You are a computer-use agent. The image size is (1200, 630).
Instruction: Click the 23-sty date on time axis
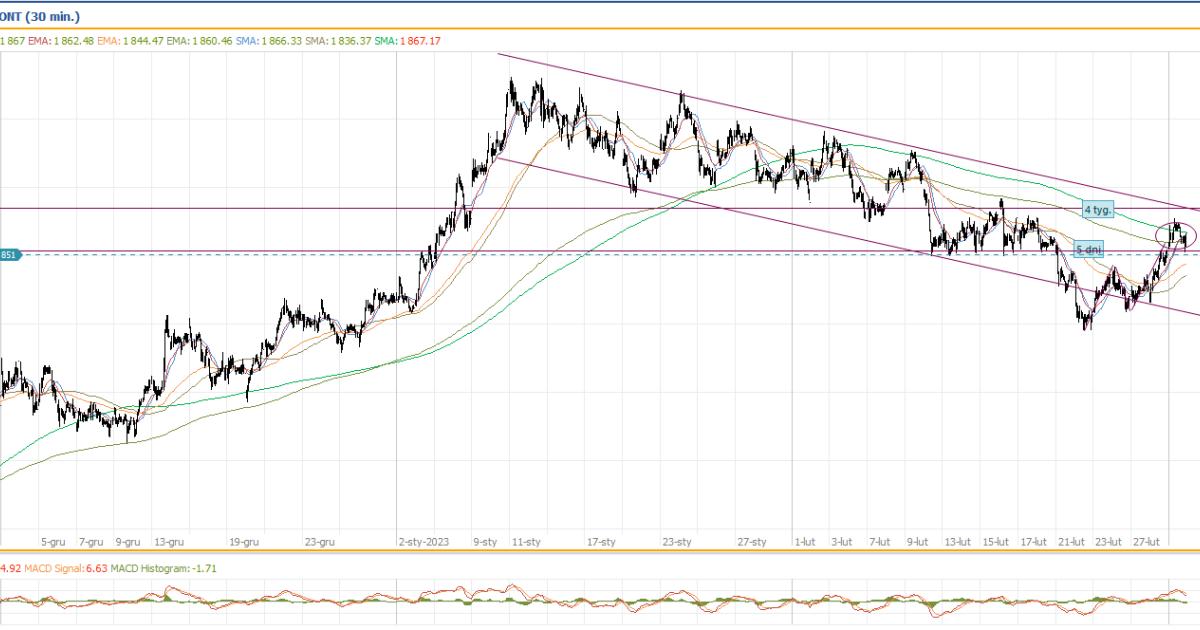676,542
